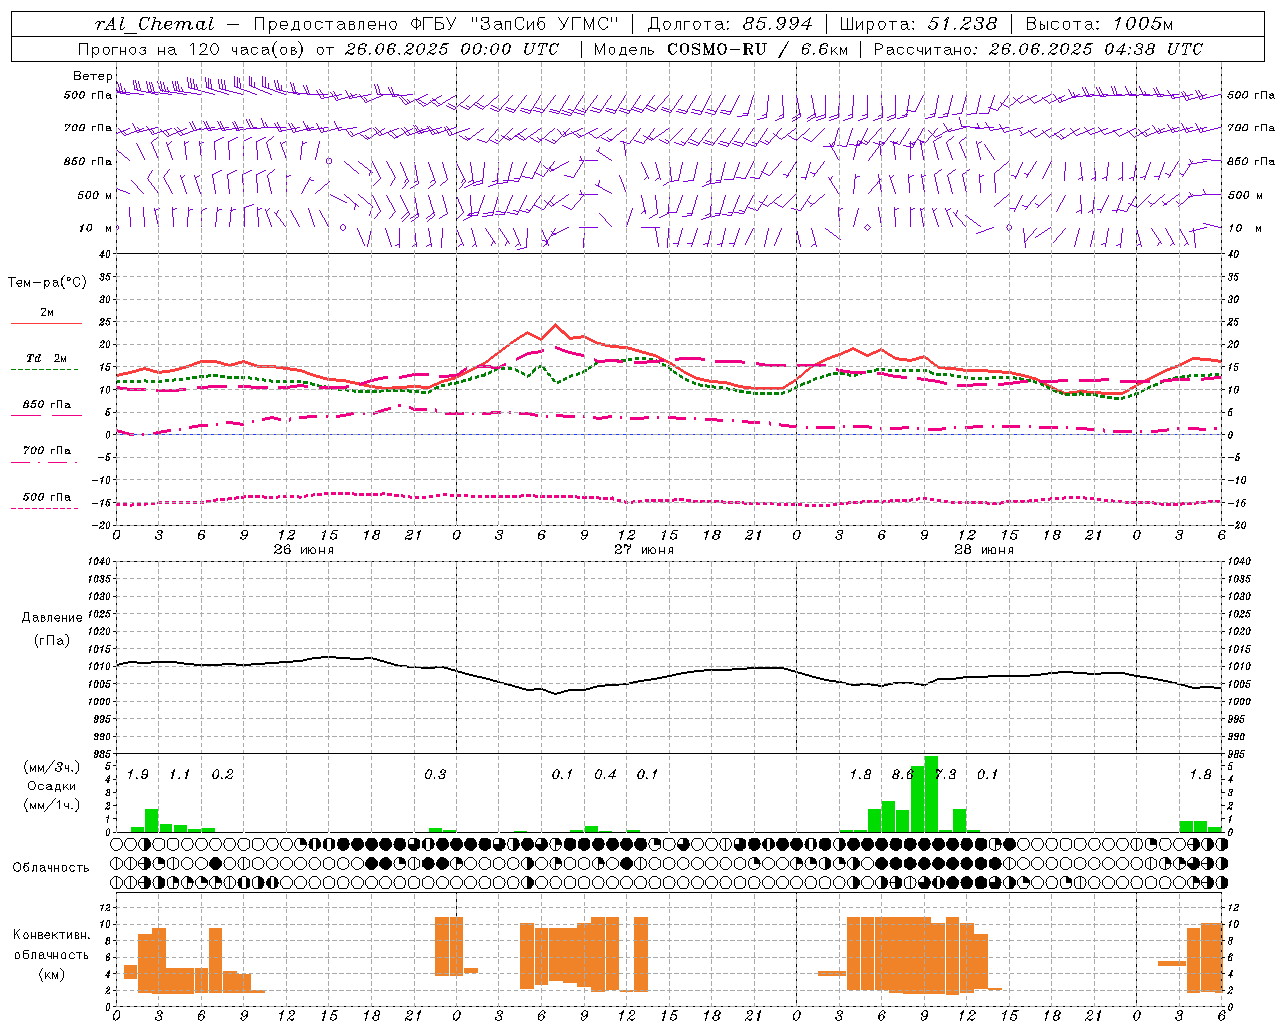Click the 1.9 precipitation total
The image size is (1280, 1024).
[x=137, y=774]
